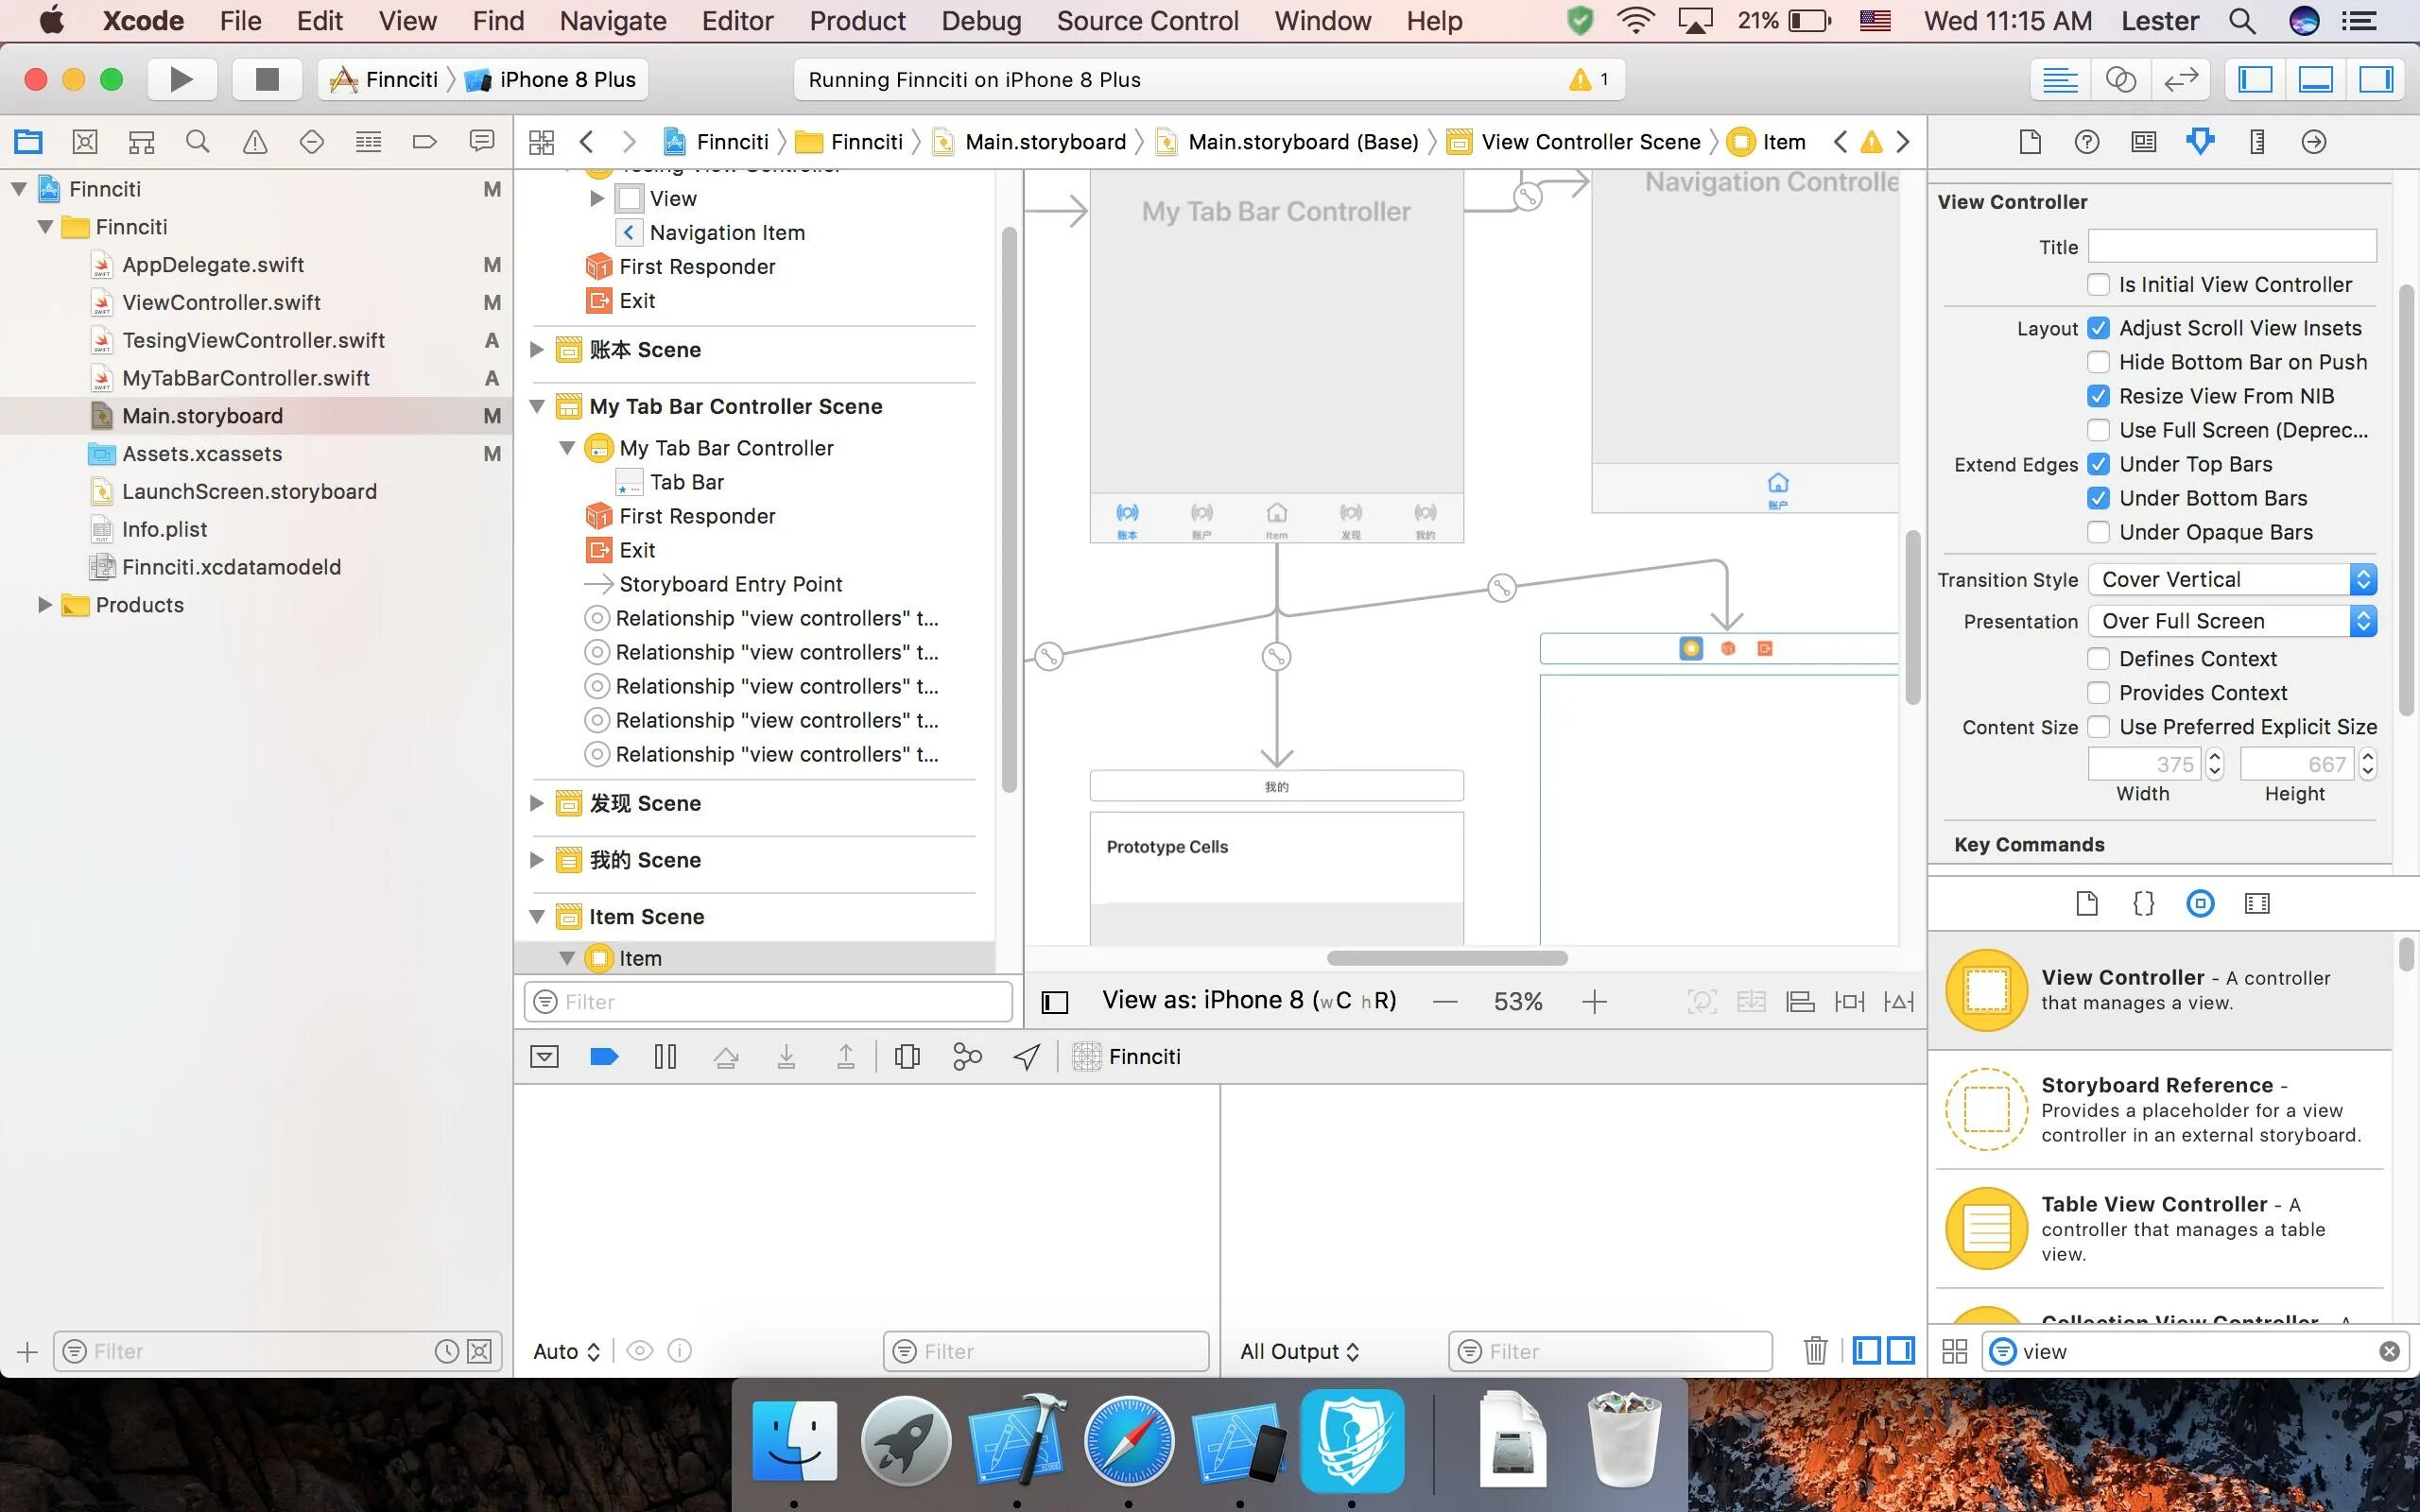
Task: Select Source Control menu item
Action: pyautogui.click(x=1149, y=21)
